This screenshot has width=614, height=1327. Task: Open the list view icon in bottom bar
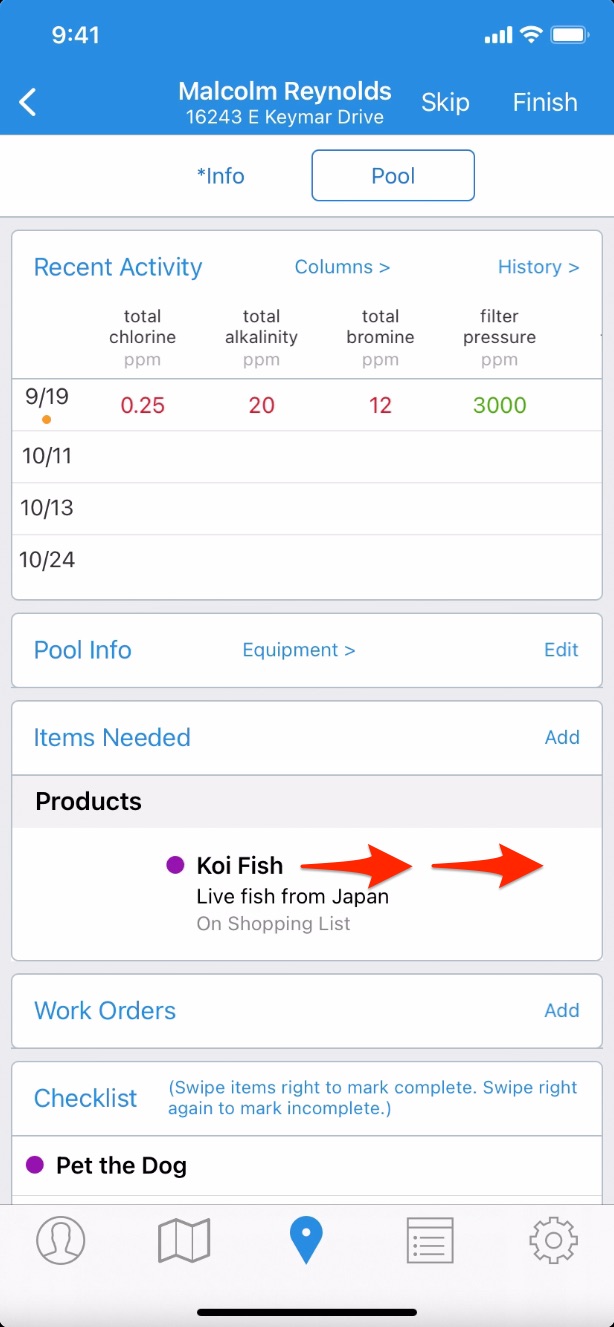click(x=431, y=1241)
